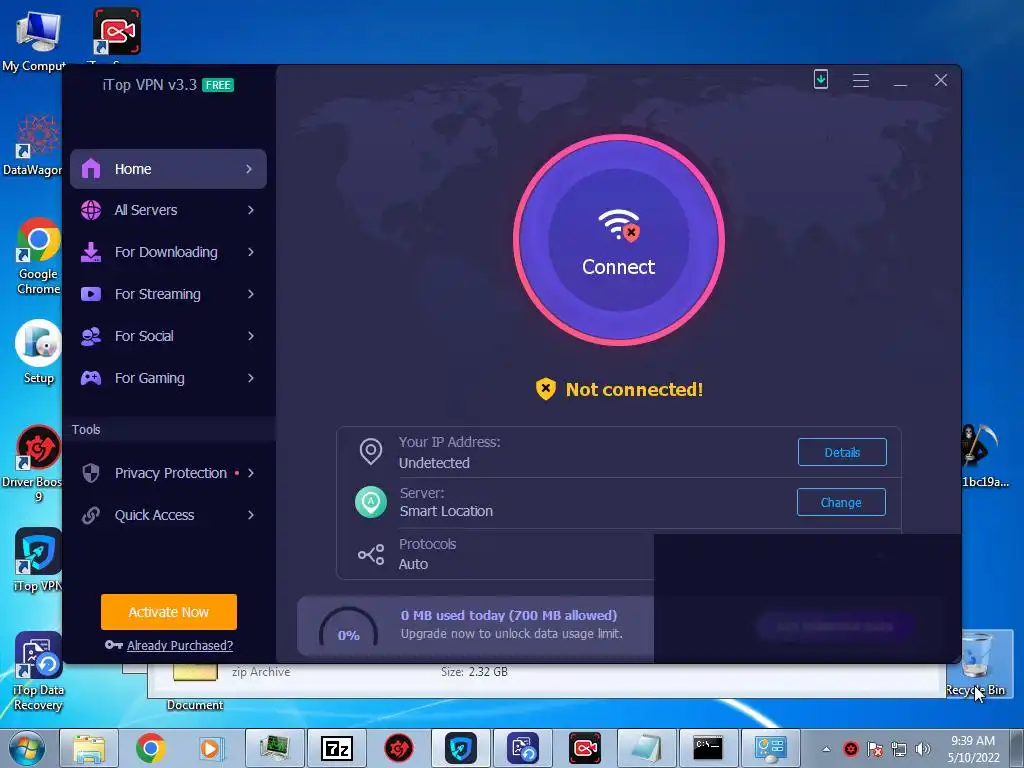Image resolution: width=1024 pixels, height=768 pixels.
Task: Click the All Servers globe icon
Action: click(x=91, y=210)
